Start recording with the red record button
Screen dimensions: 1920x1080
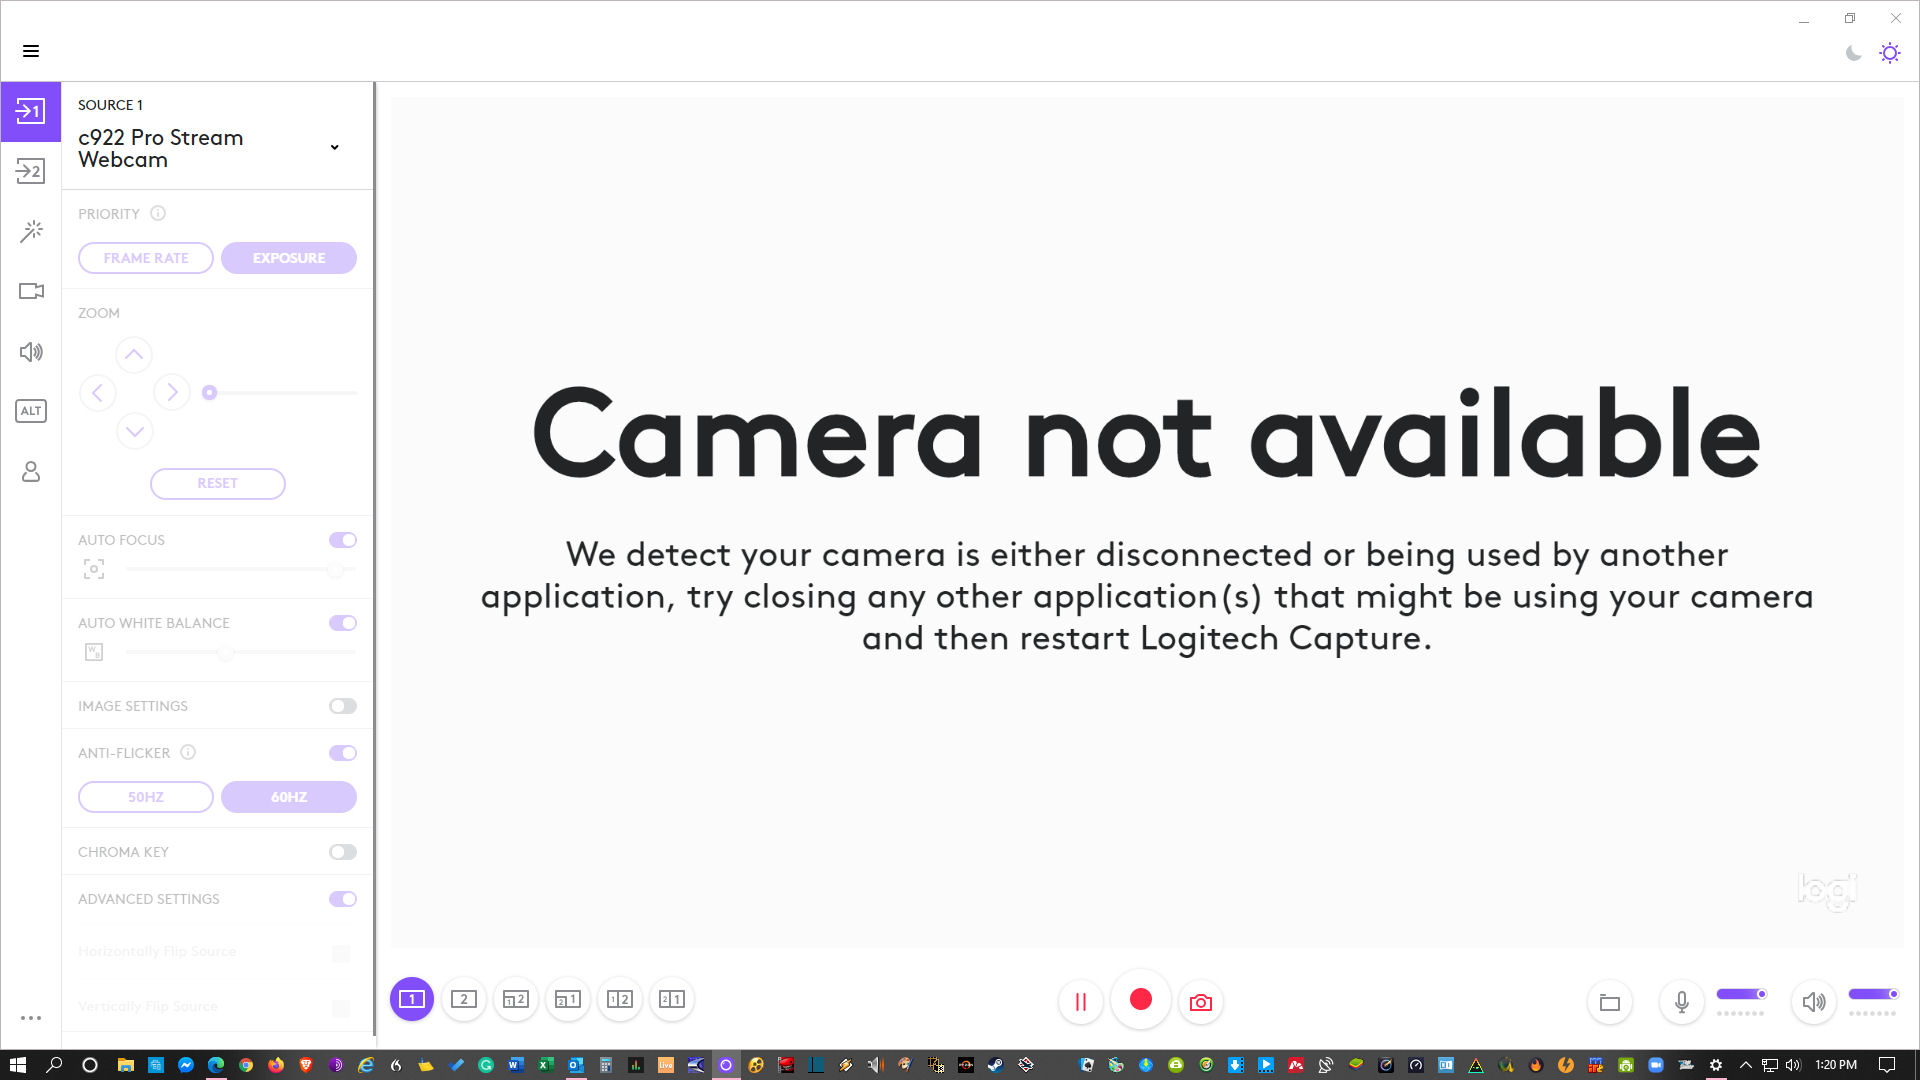click(1140, 1000)
